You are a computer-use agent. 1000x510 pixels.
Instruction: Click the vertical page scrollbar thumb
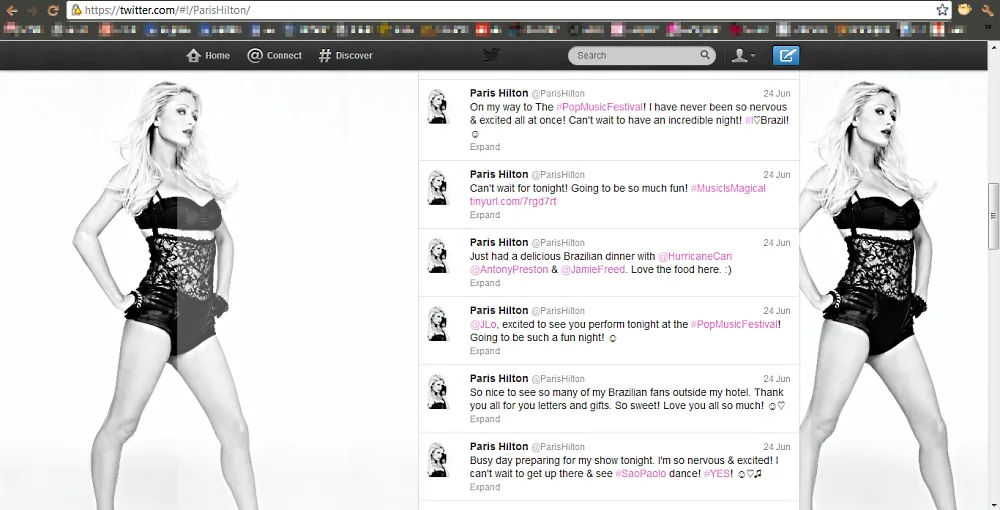pos(994,217)
